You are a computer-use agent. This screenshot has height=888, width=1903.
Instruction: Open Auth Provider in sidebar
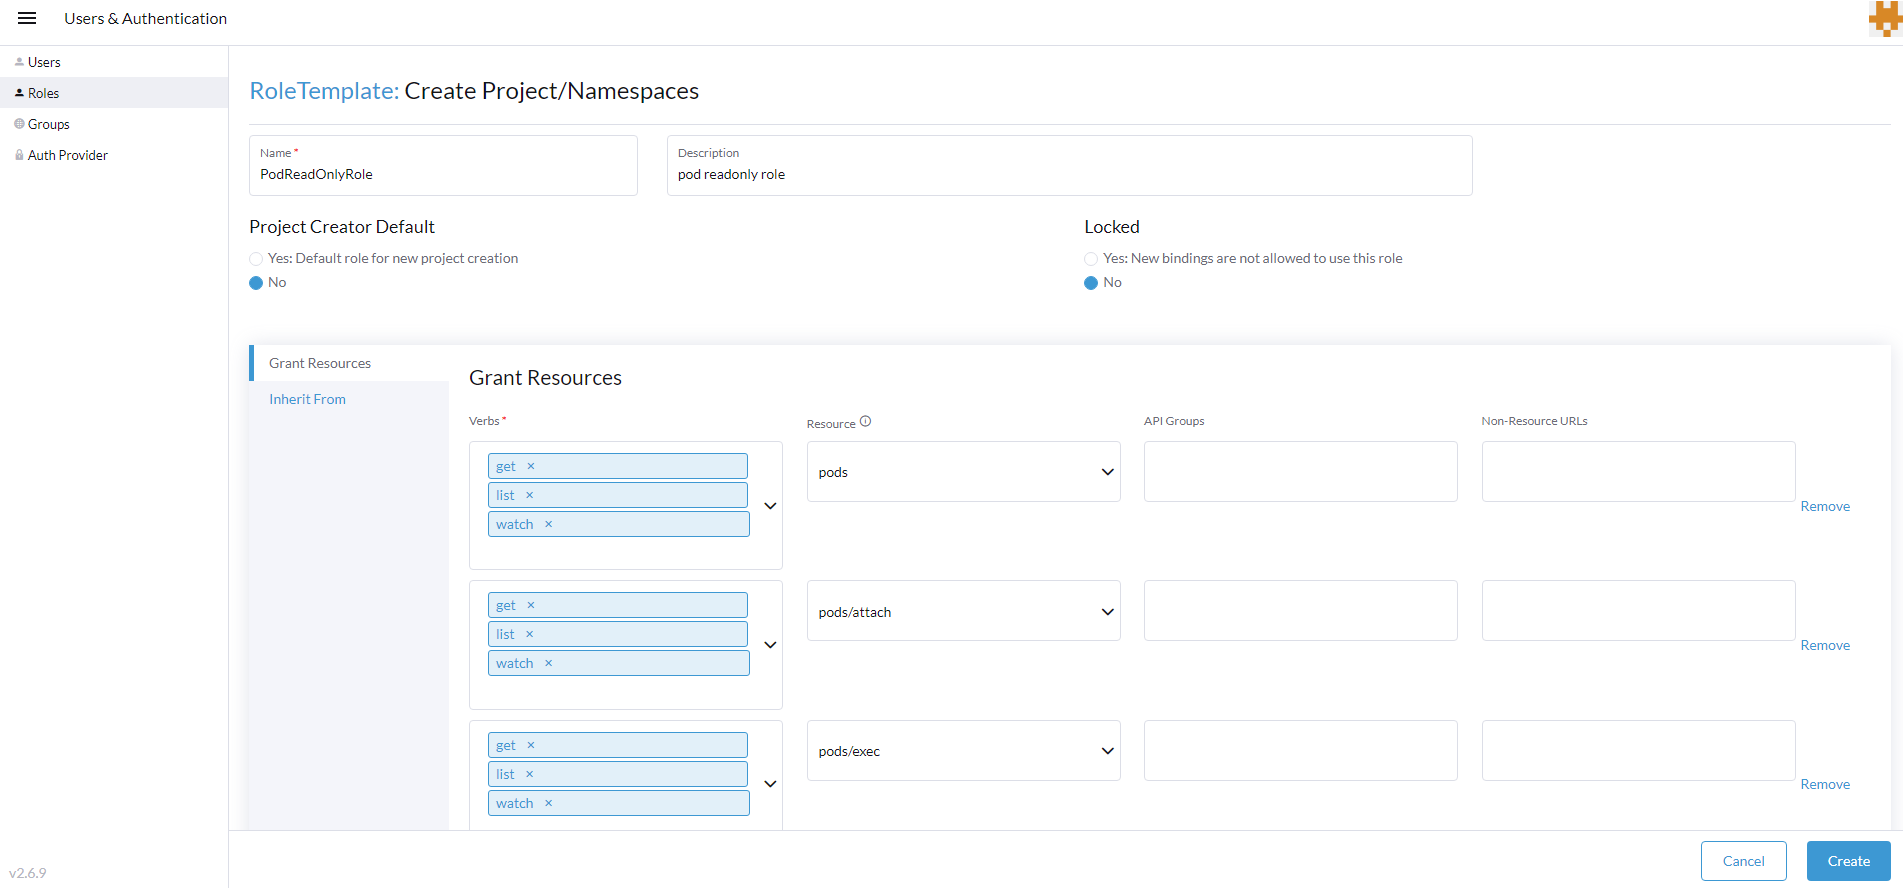tap(68, 155)
